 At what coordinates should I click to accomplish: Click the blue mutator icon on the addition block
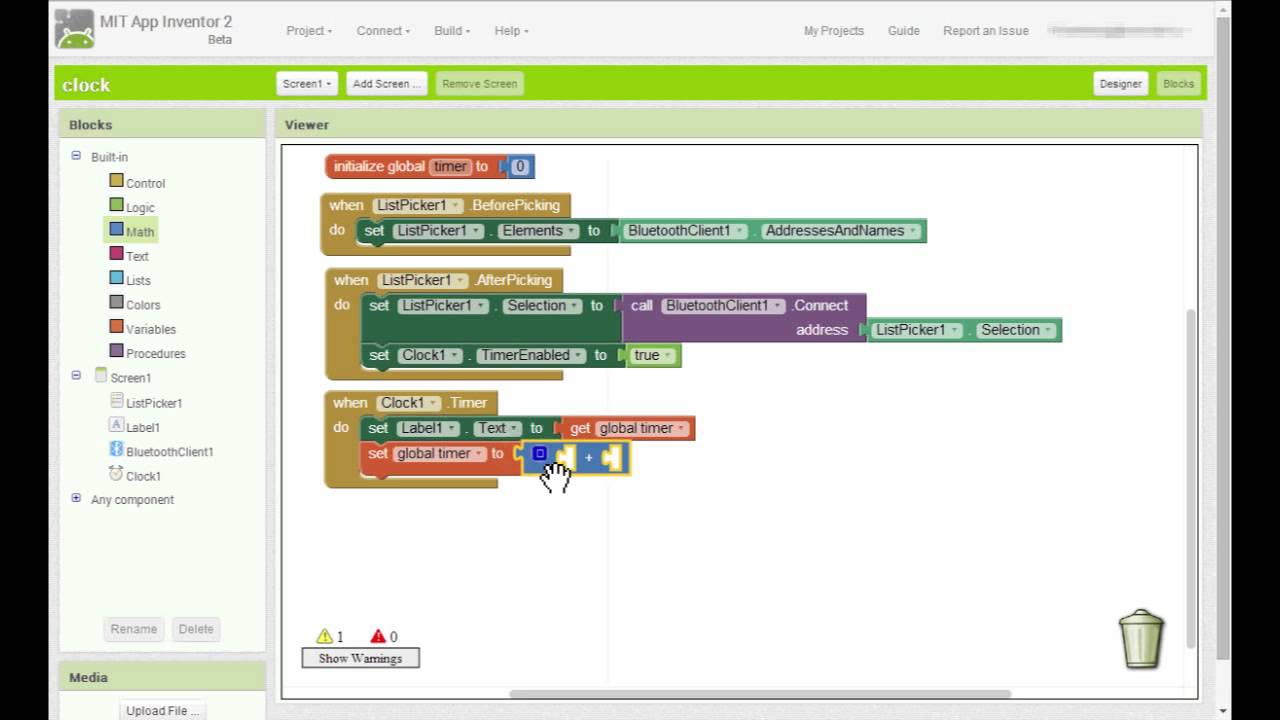tap(540, 454)
